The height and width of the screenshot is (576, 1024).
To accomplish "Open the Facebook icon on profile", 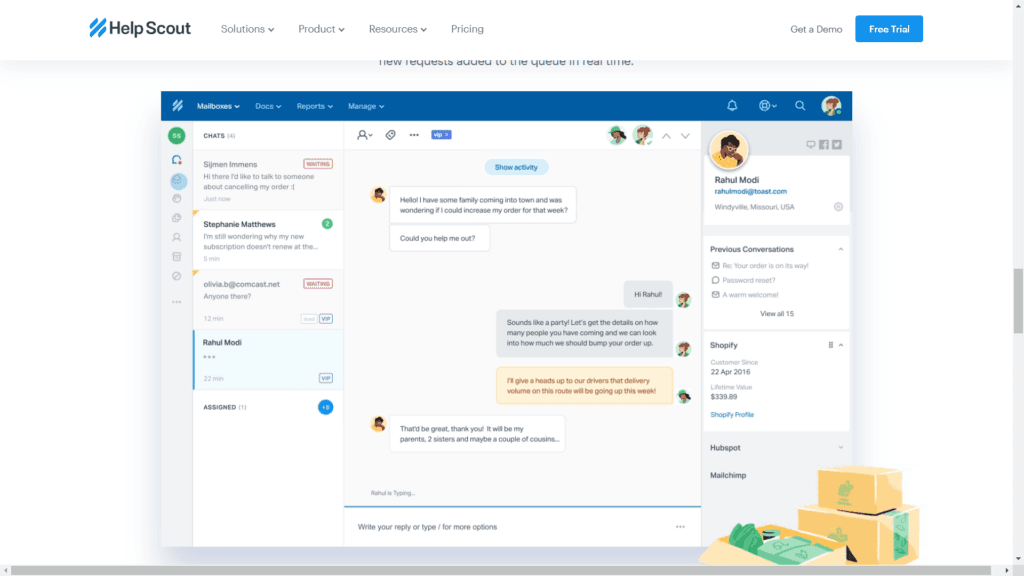I will (x=824, y=144).
